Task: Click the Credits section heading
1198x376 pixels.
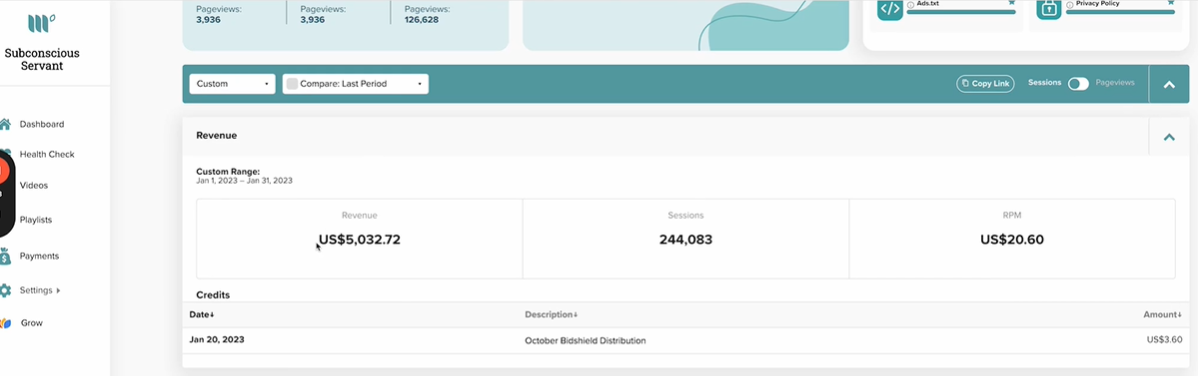Action: pos(213,294)
